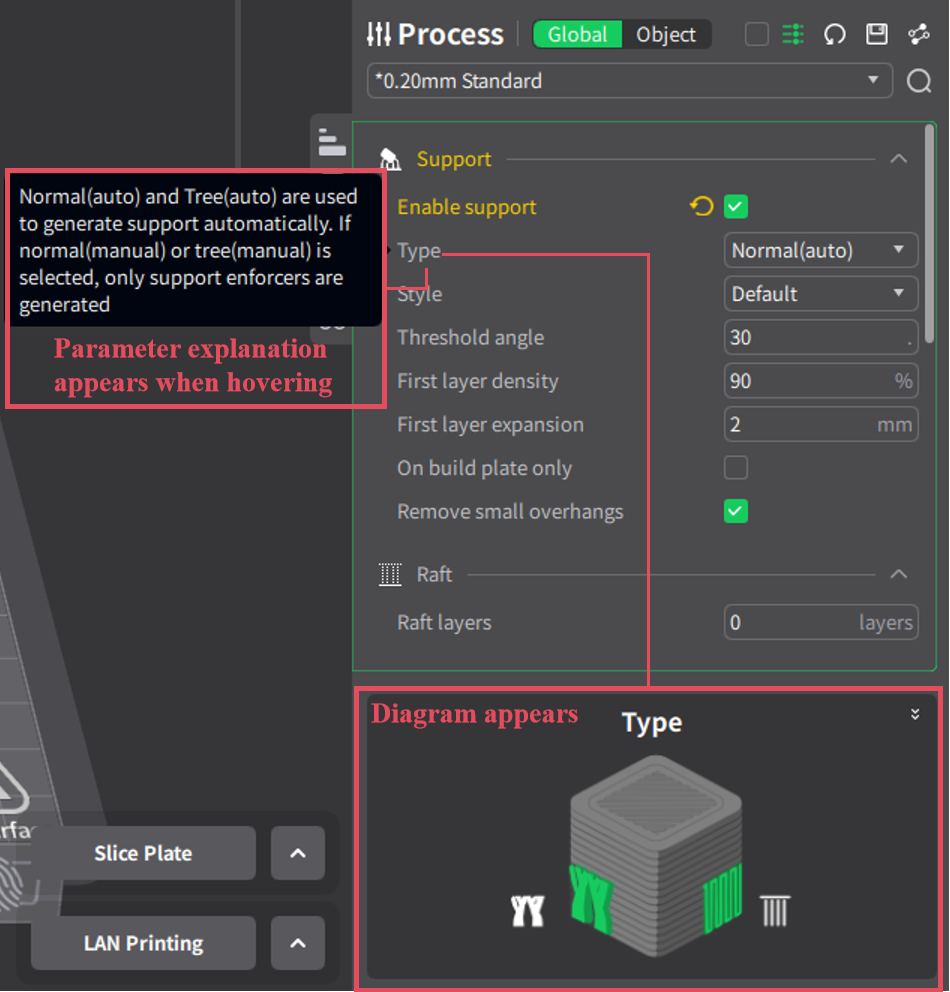The width and height of the screenshot is (950, 992).
Task: Collapse the Type diagram with double chevron
Action: point(915,714)
